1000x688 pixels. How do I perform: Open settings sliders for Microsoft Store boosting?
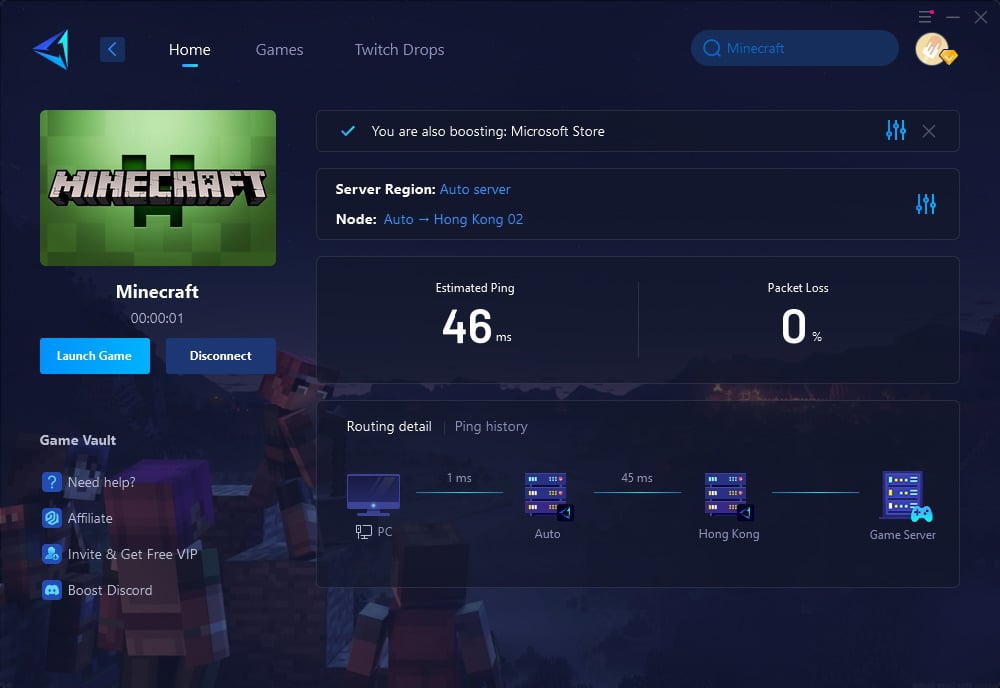(895, 130)
